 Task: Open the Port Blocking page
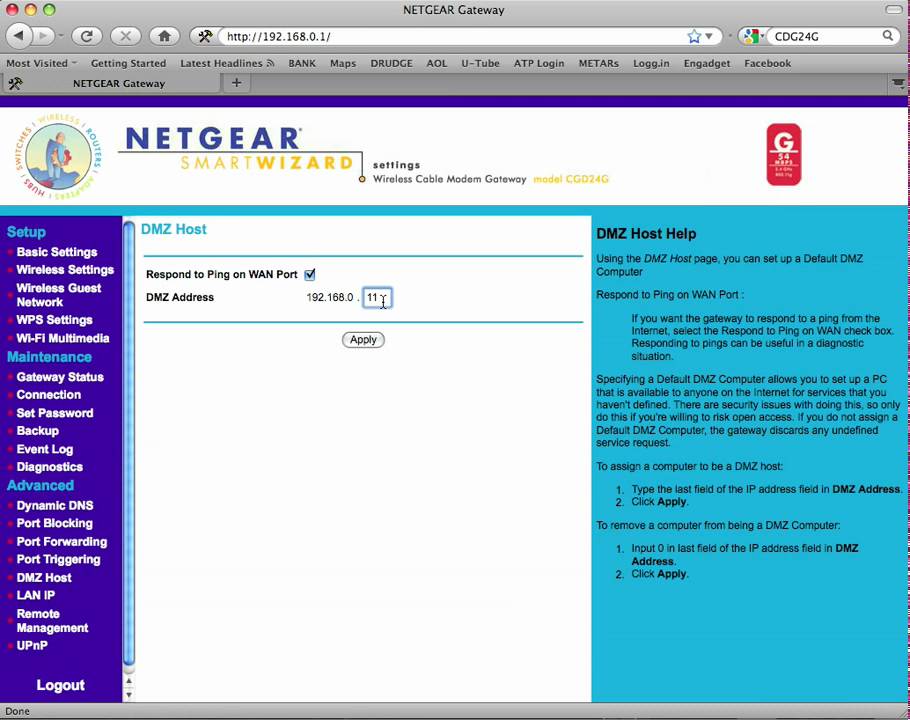(55, 523)
